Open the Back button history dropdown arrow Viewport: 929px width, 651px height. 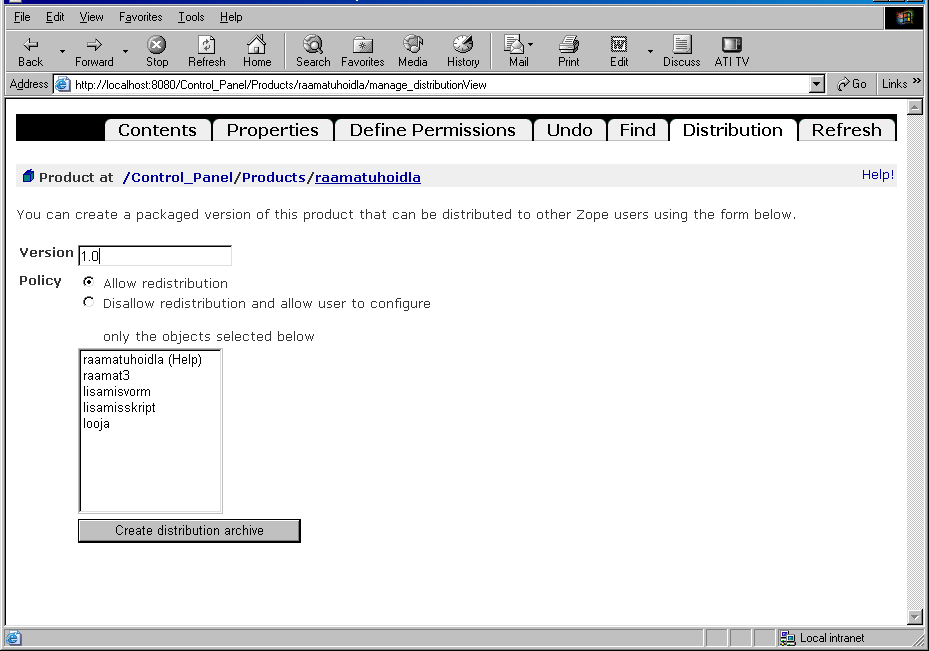(x=62, y=52)
